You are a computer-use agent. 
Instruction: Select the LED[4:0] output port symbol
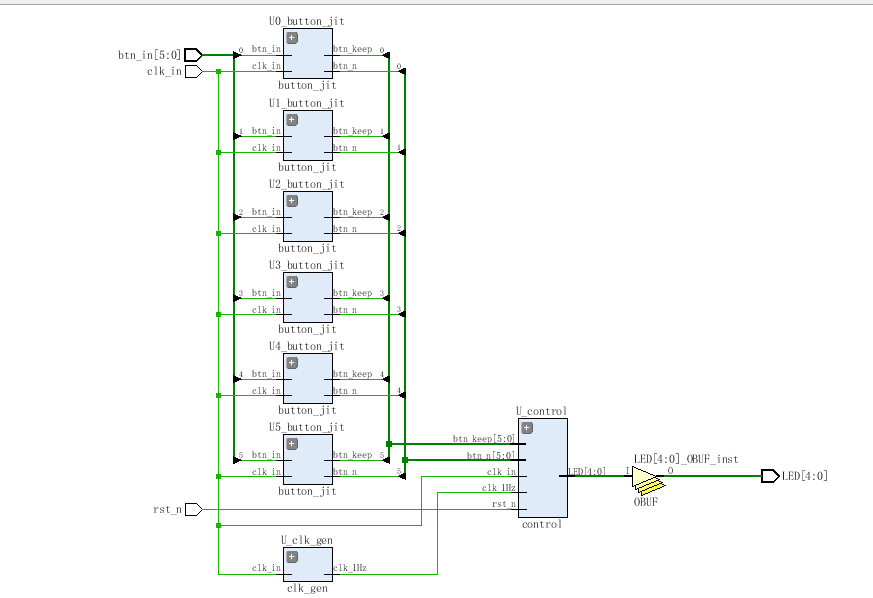[771, 476]
